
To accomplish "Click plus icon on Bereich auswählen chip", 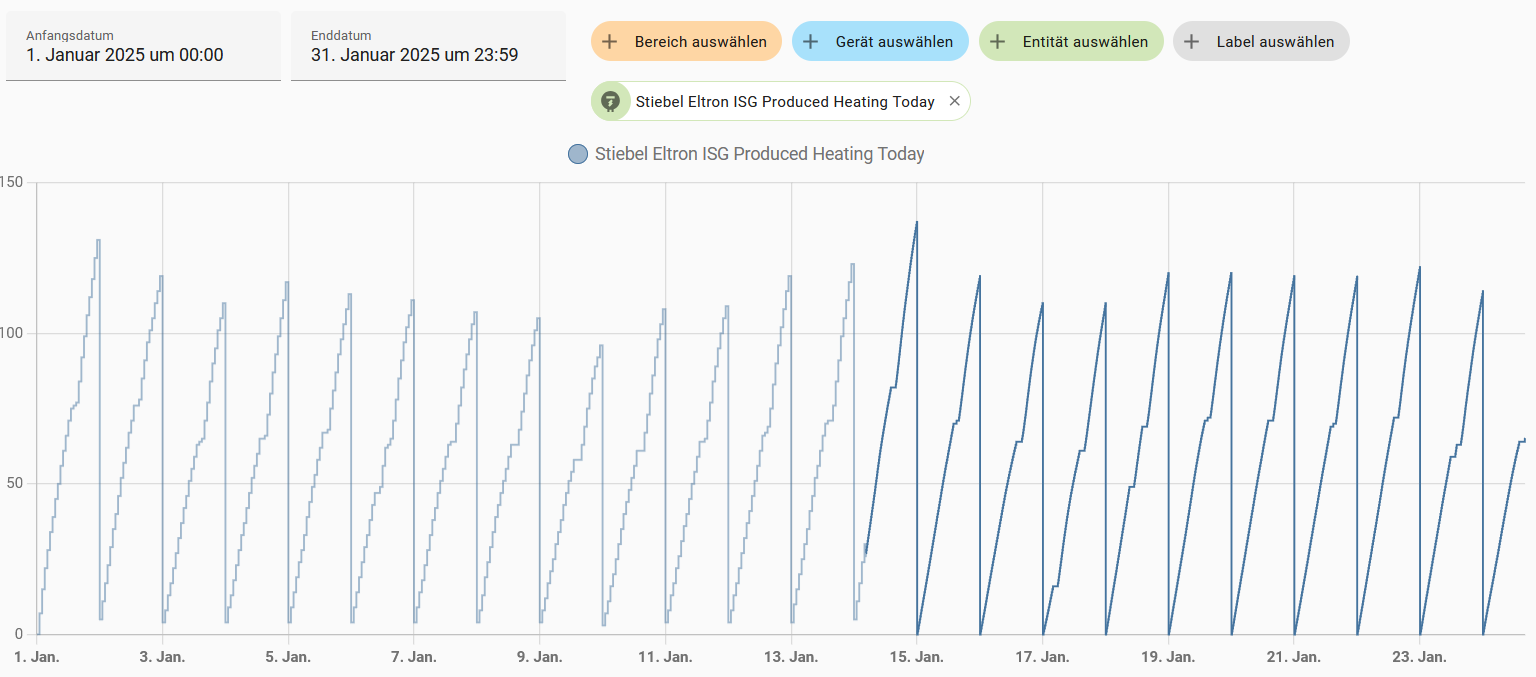I will (610, 42).
